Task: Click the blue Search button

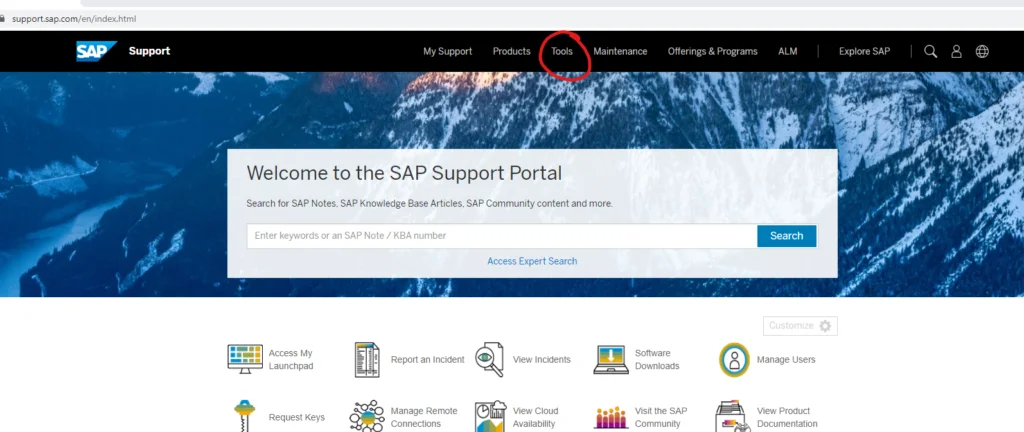Action: (x=786, y=236)
